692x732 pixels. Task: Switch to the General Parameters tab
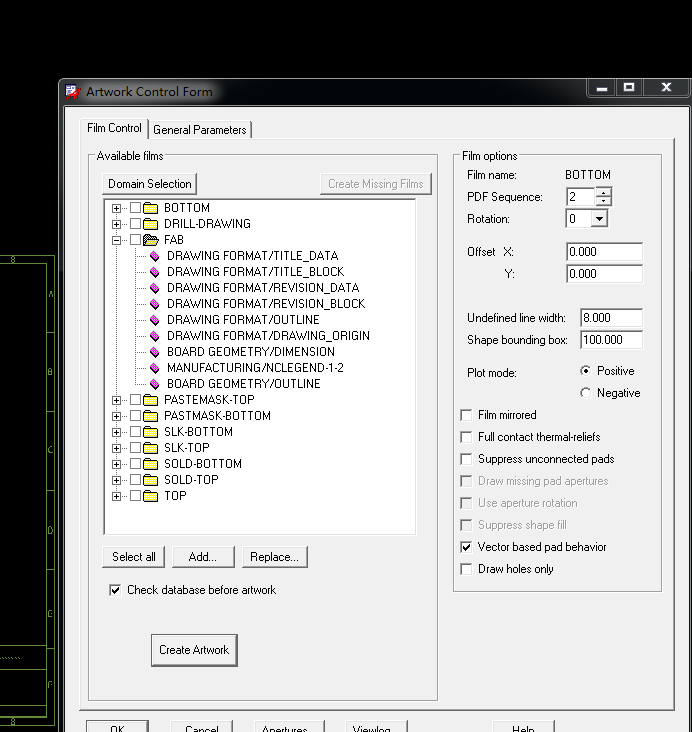[x=200, y=129]
